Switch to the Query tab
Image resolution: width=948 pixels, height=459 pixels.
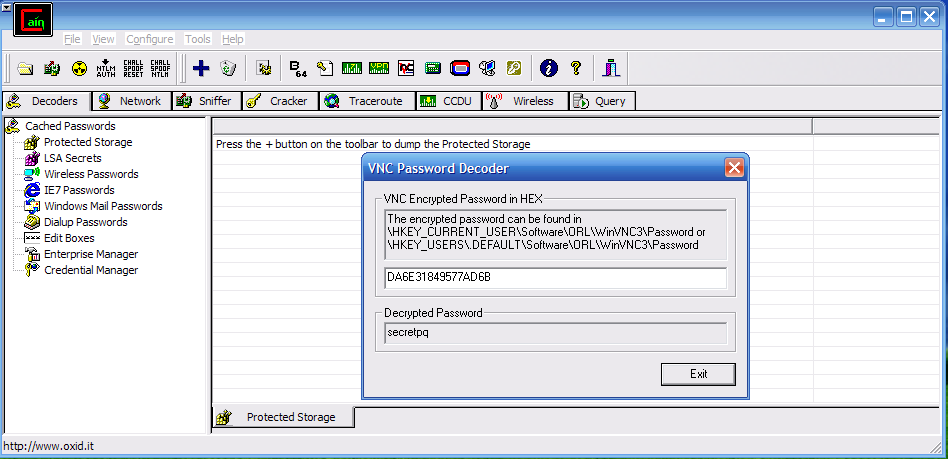coord(602,101)
